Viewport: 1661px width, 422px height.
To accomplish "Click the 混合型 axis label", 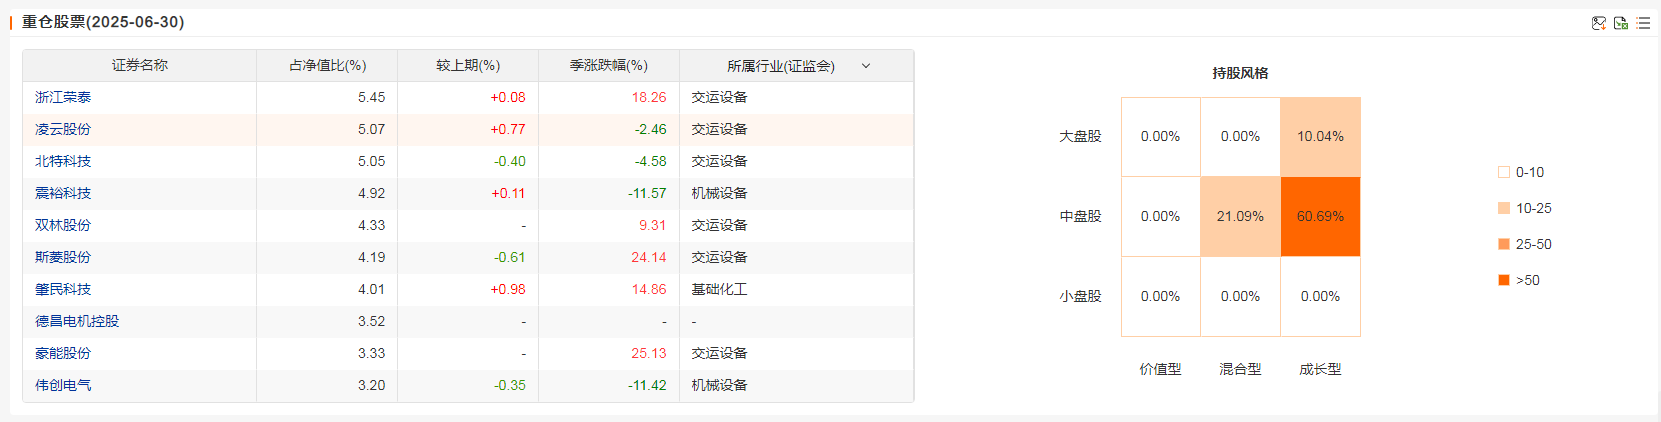I will (x=1241, y=369).
